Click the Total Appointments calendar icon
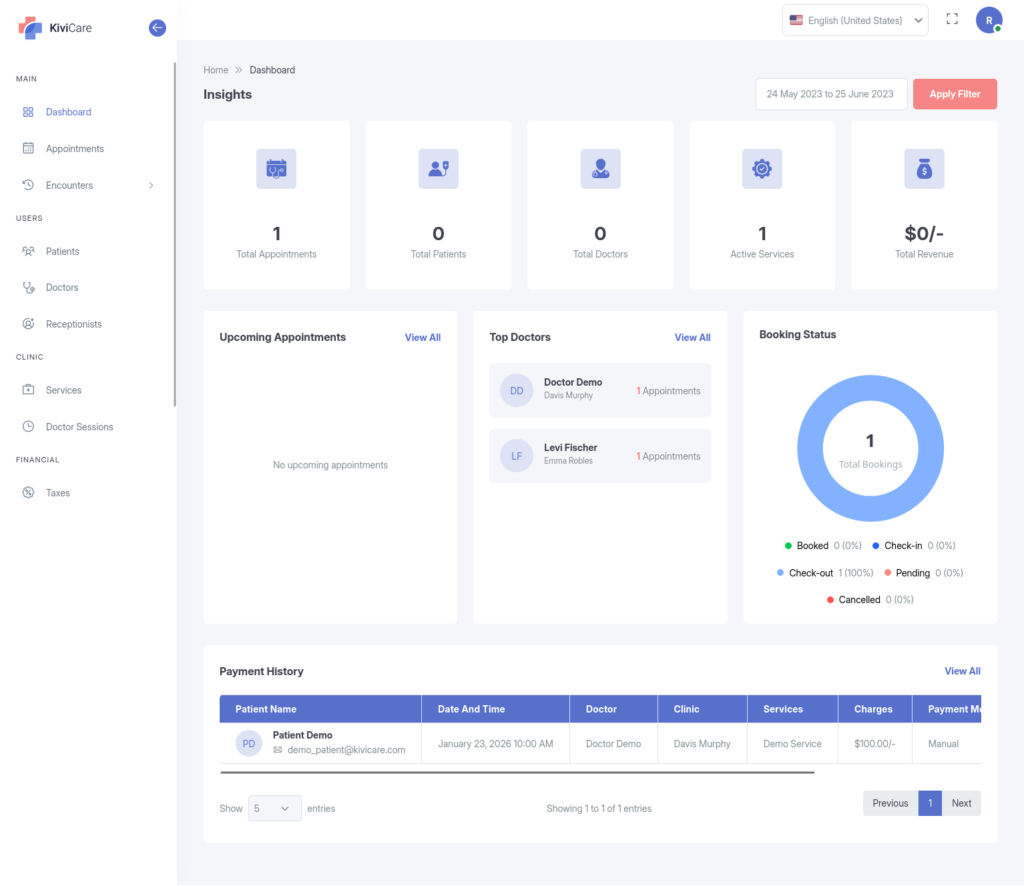This screenshot has height=886, width=1024. tap(276, 169)
